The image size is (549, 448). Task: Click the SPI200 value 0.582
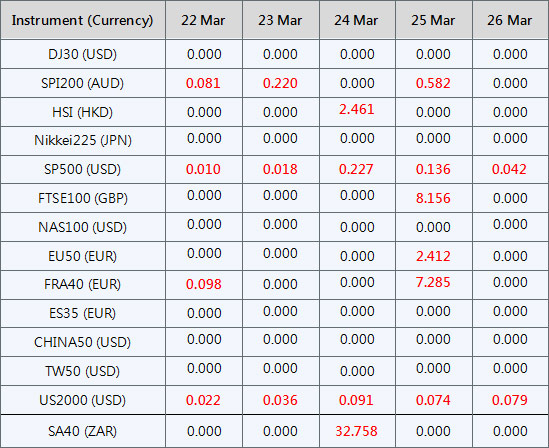[433, 83]
